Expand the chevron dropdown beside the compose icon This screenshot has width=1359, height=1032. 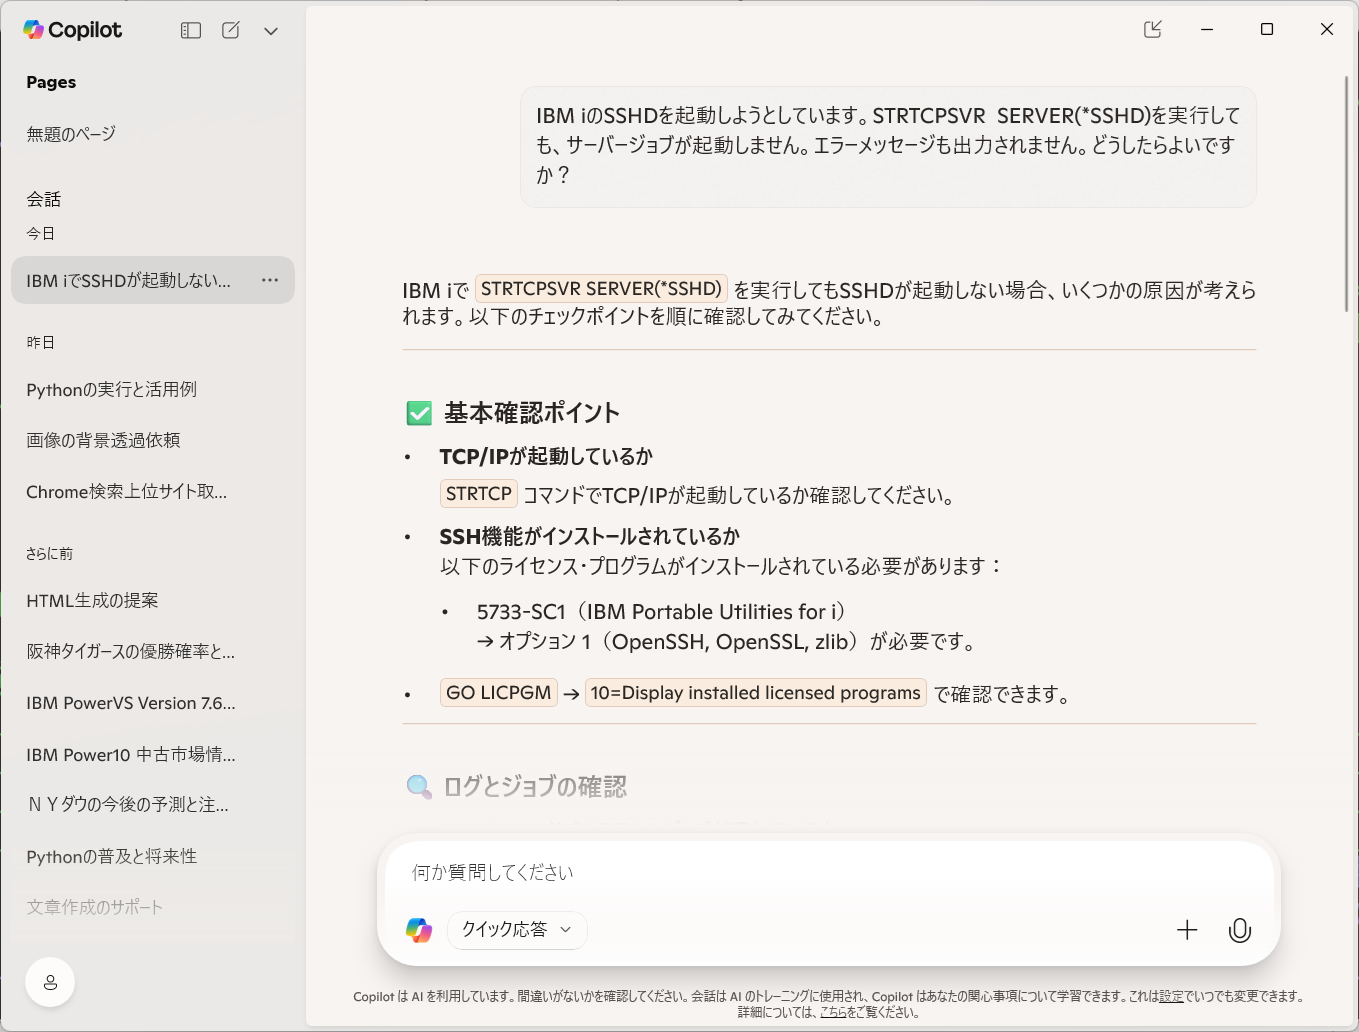point(271,31)
